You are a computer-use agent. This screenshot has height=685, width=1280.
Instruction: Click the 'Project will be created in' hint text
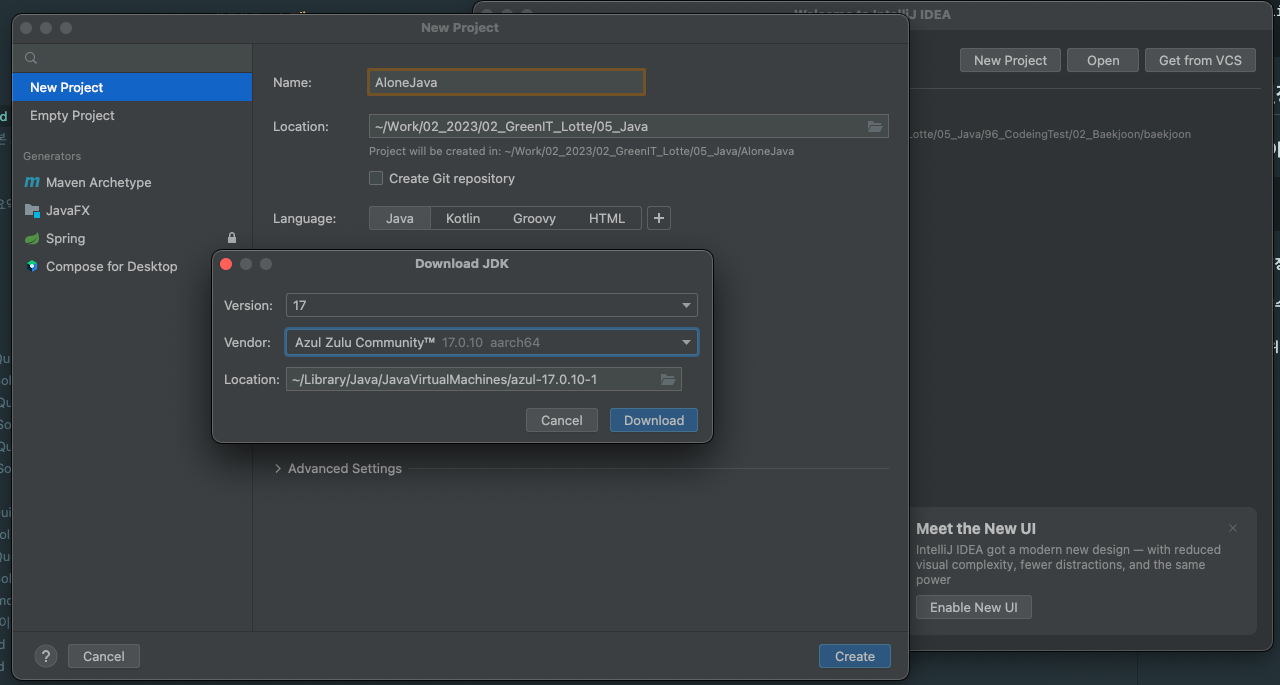(582, 151)
